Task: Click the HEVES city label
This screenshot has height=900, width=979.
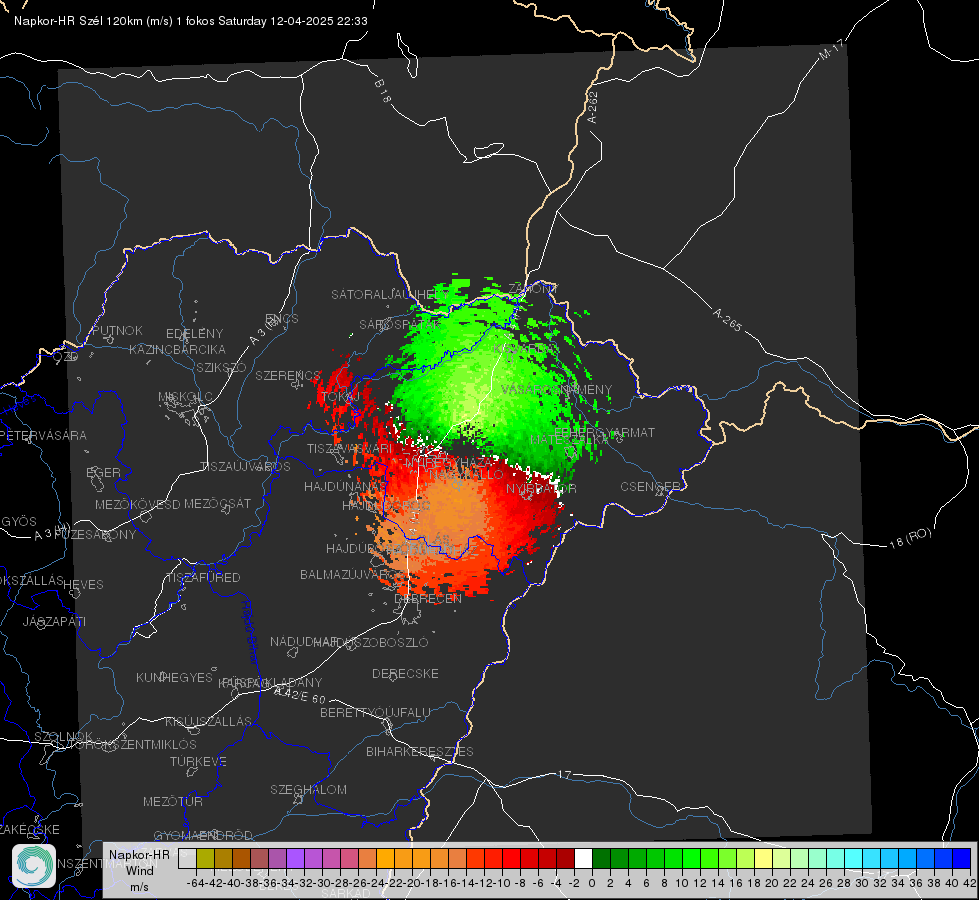Action: 83,585
